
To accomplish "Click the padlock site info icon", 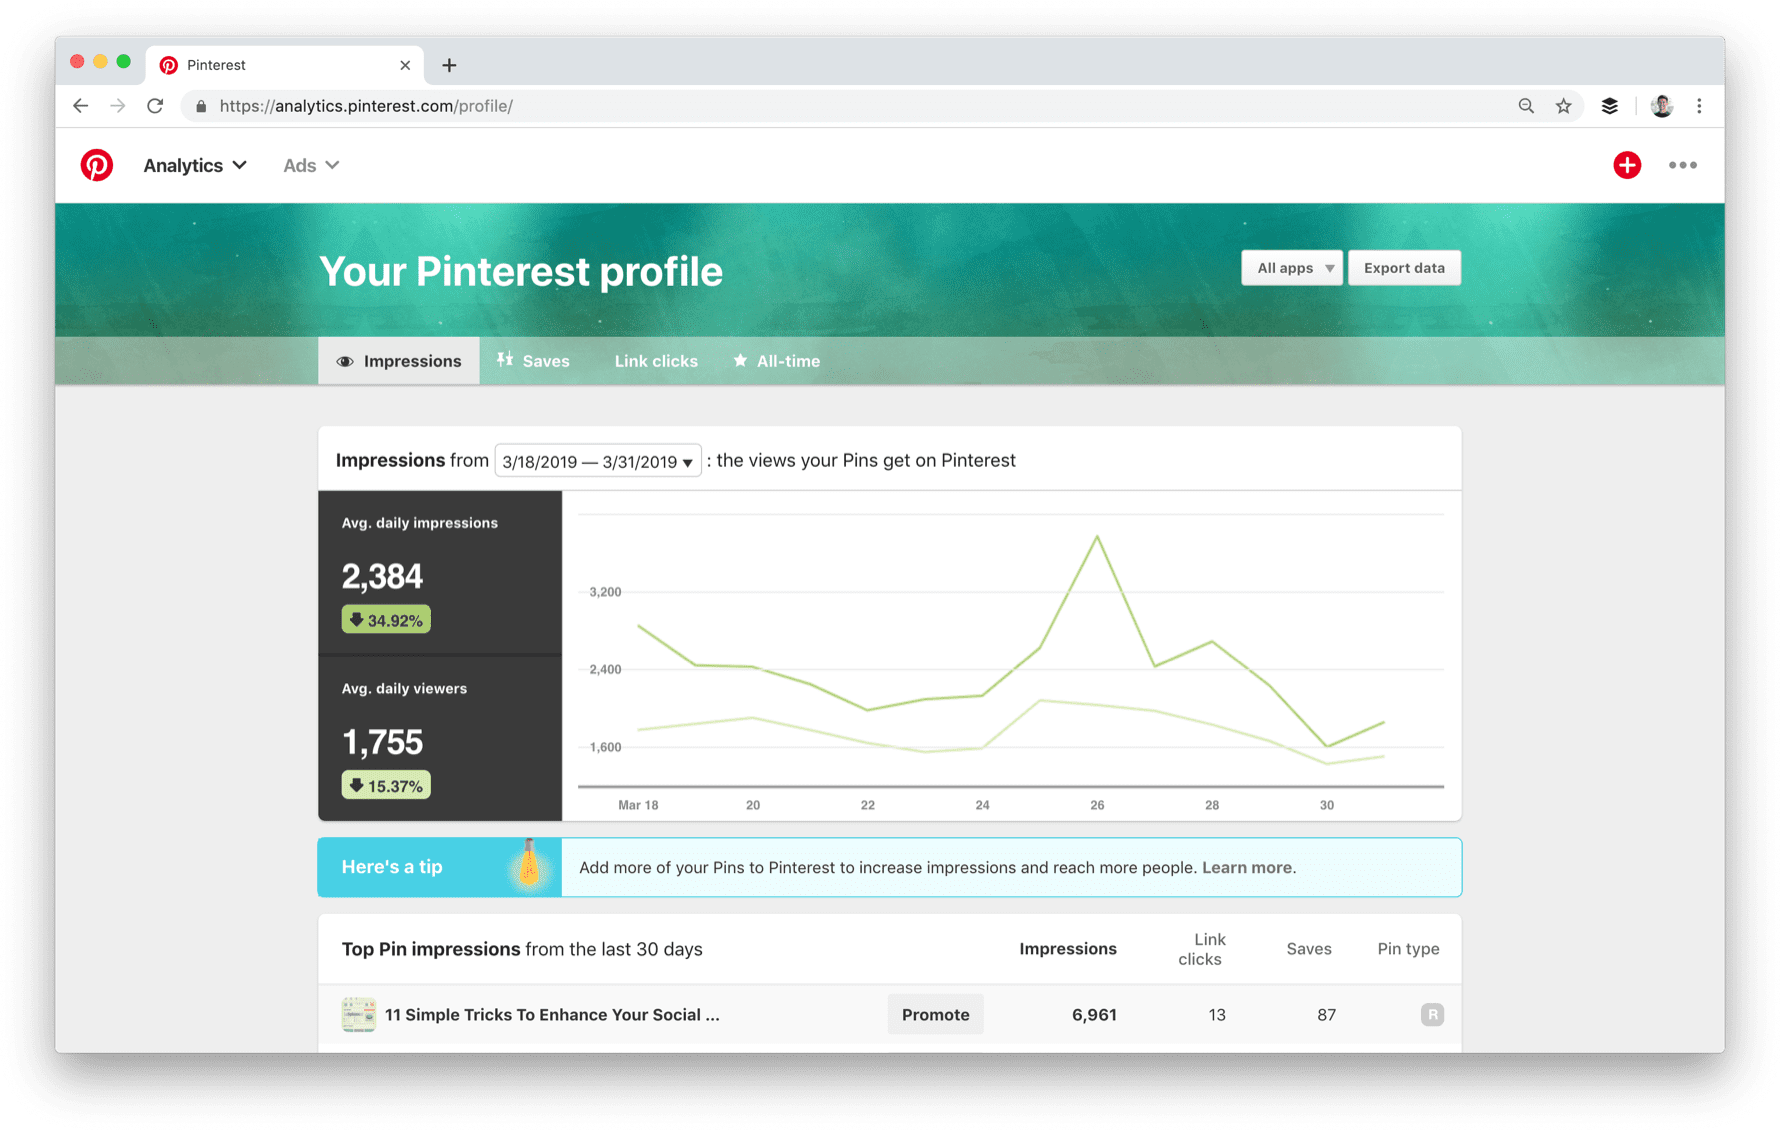I will click(x=201, y=106).
